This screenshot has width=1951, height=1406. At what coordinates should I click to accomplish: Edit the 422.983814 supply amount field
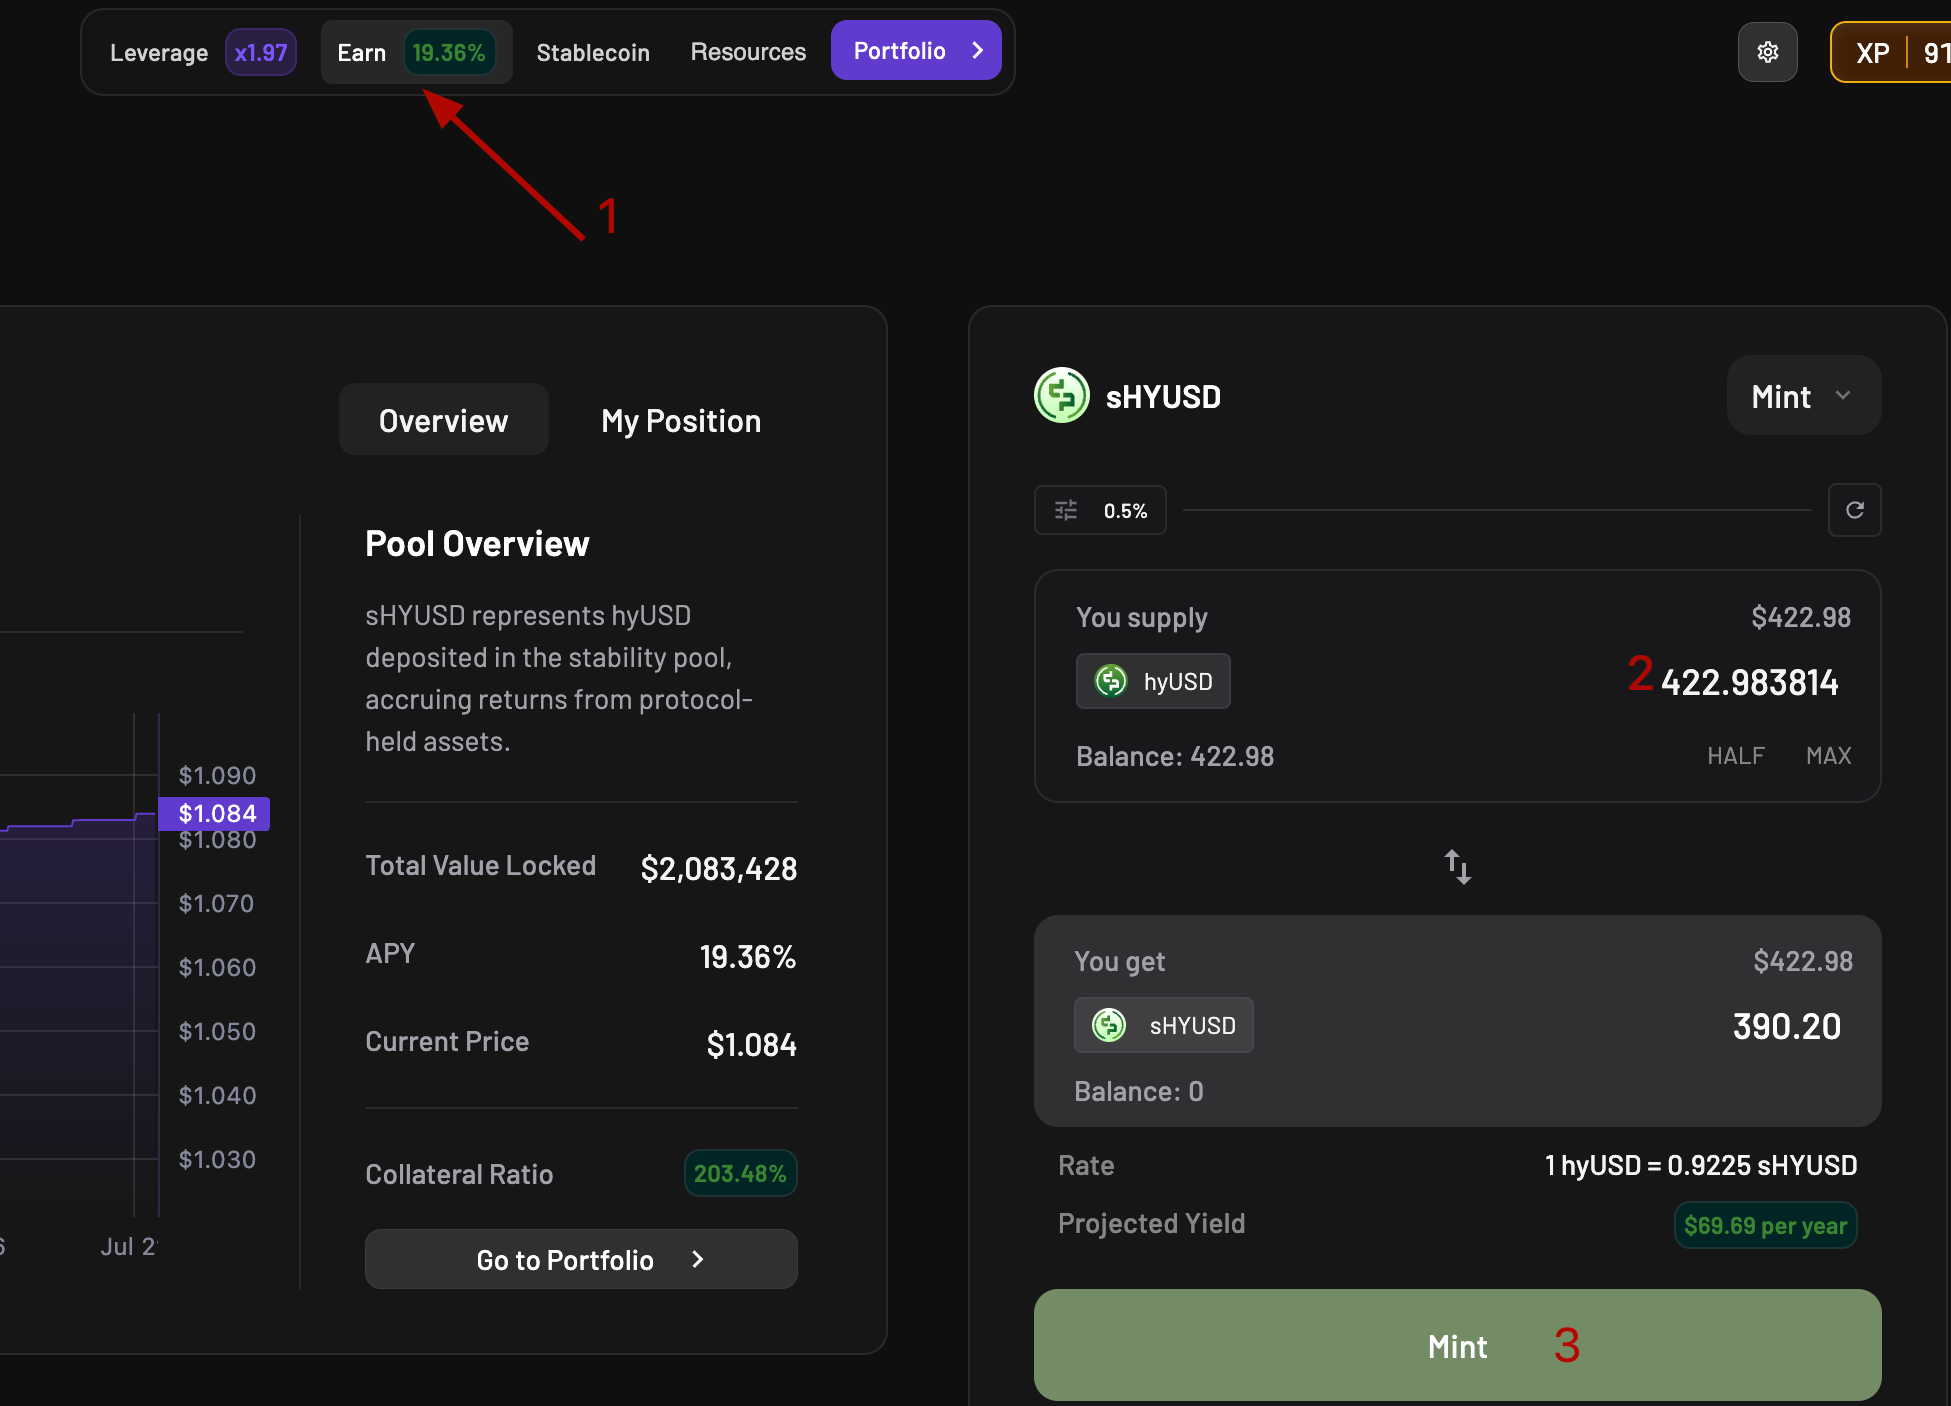[x=1749, y=681]
